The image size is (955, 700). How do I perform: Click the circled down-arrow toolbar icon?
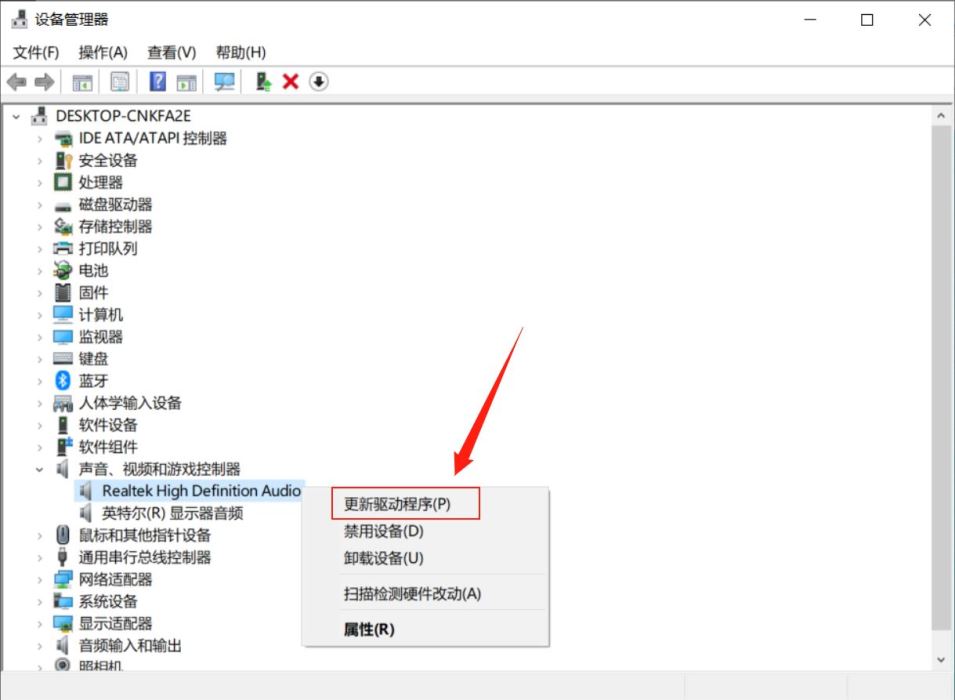[319, 82]
